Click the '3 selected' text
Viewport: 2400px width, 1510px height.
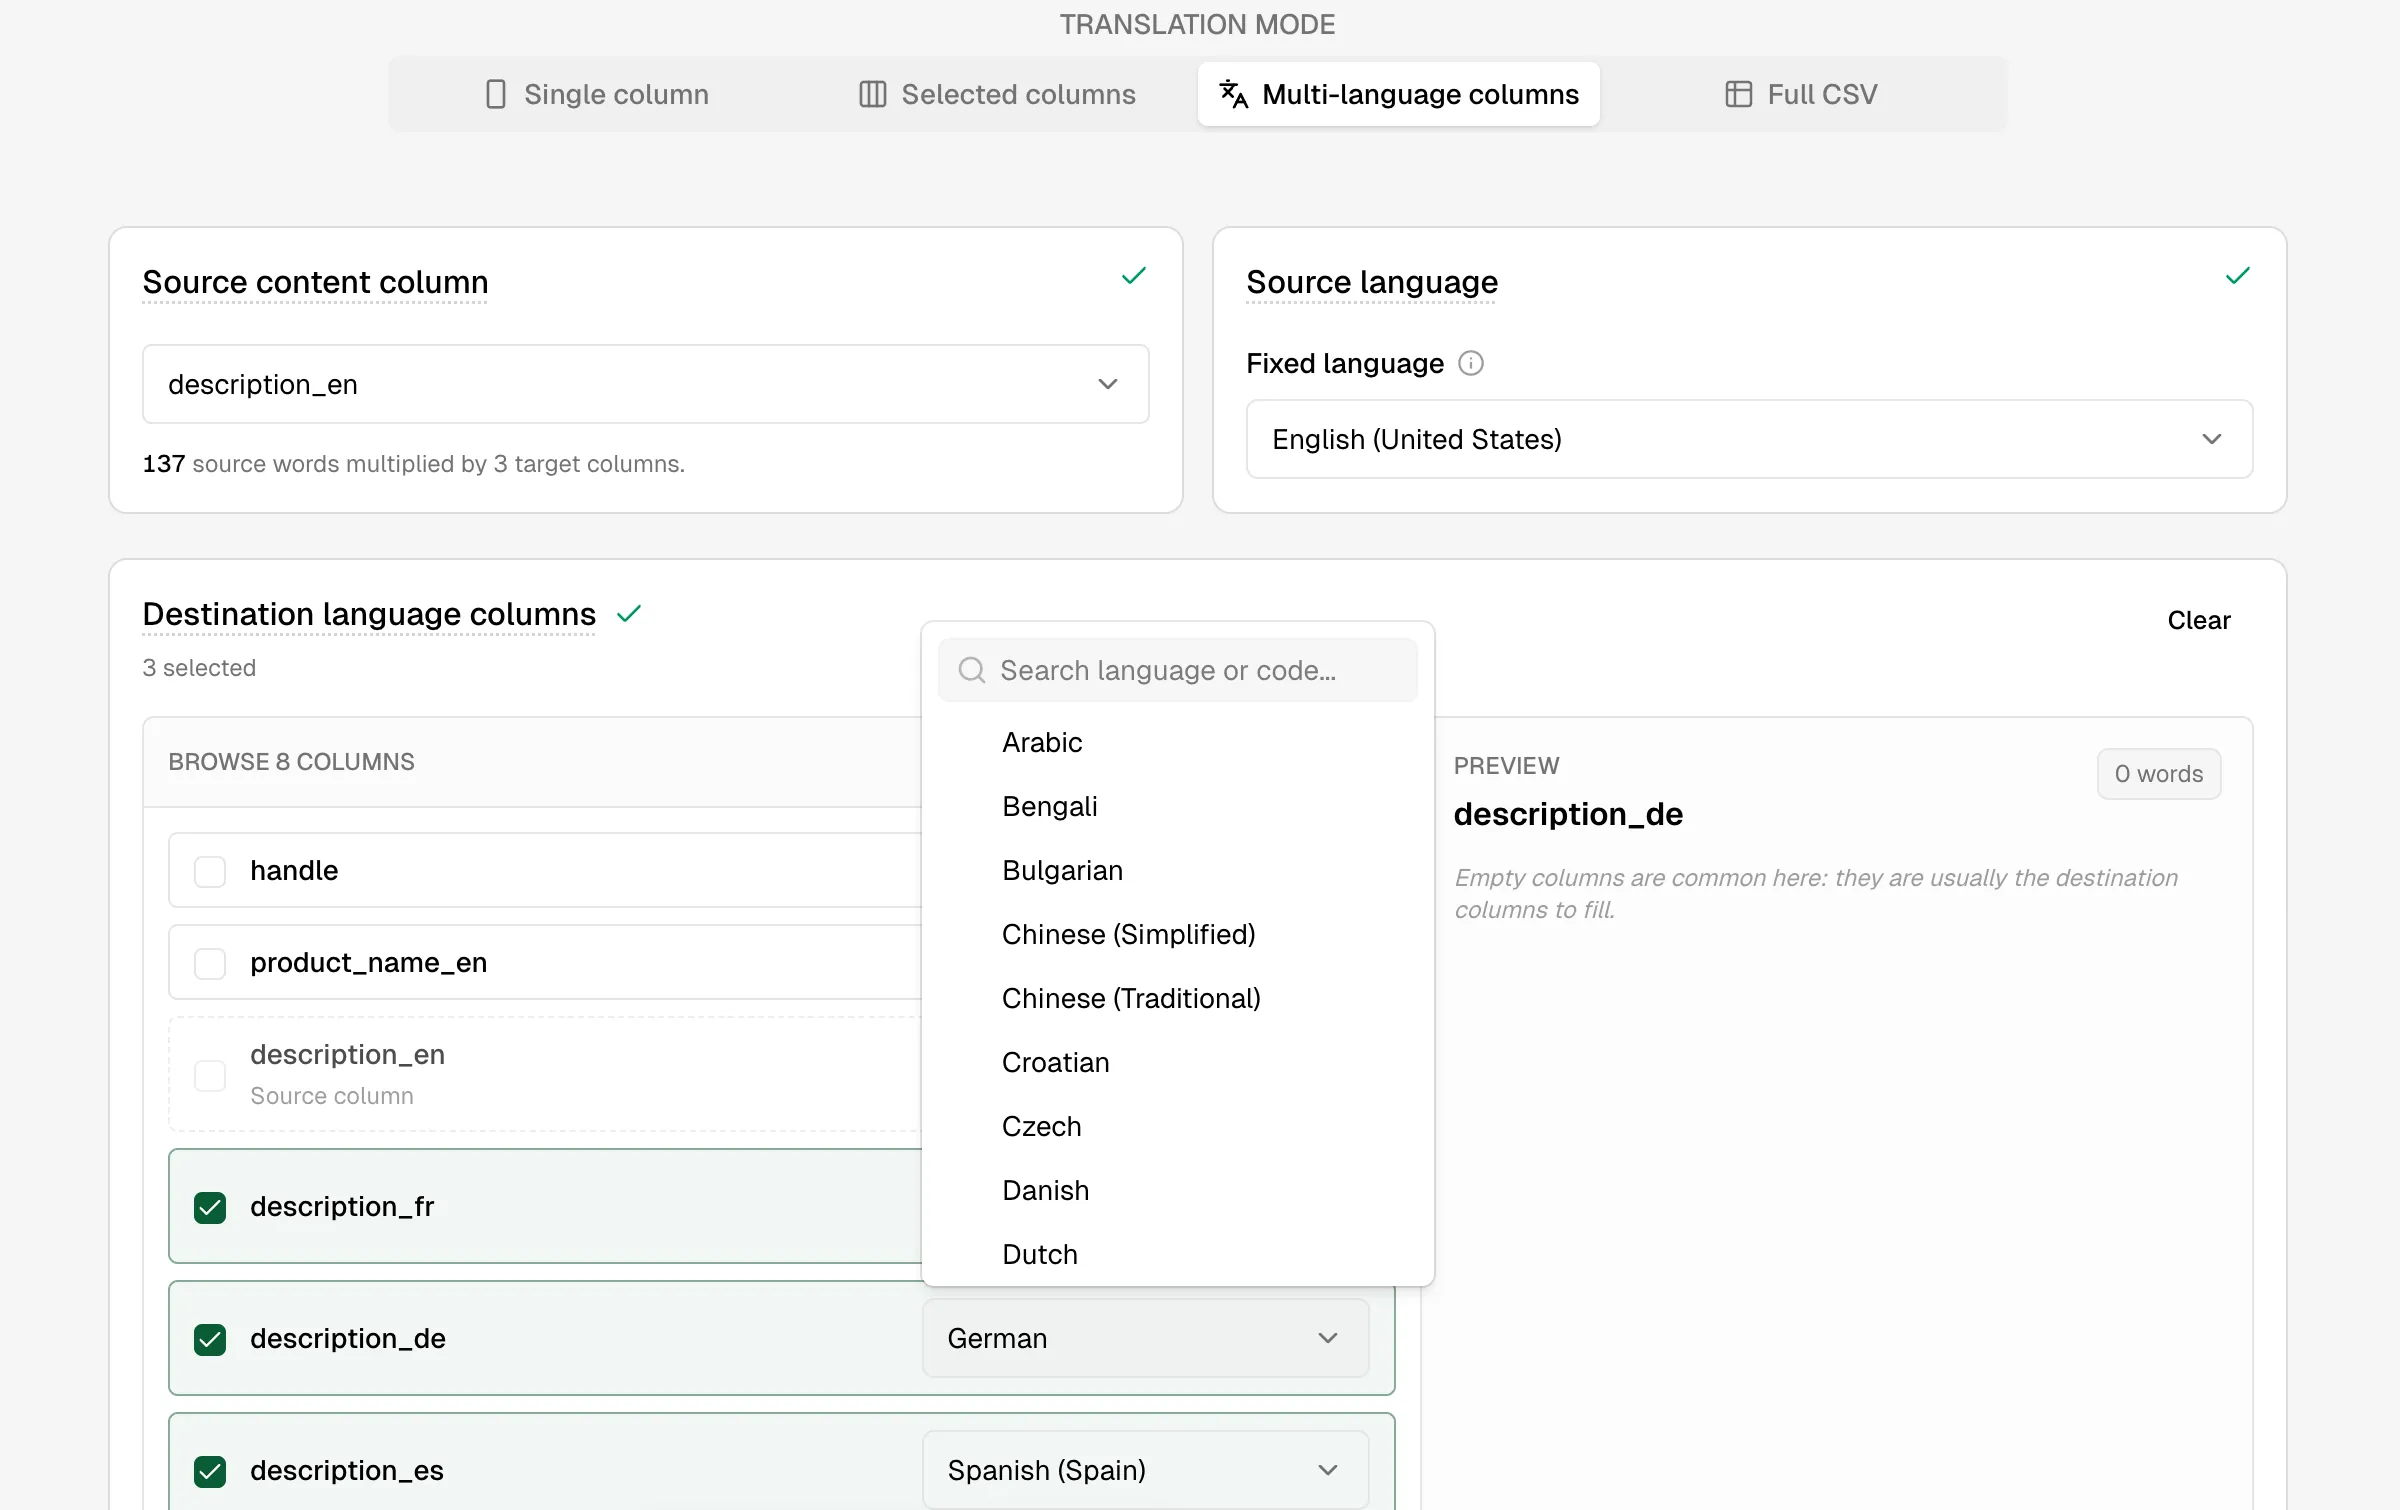pyautogui.click(x=199, y=668)
